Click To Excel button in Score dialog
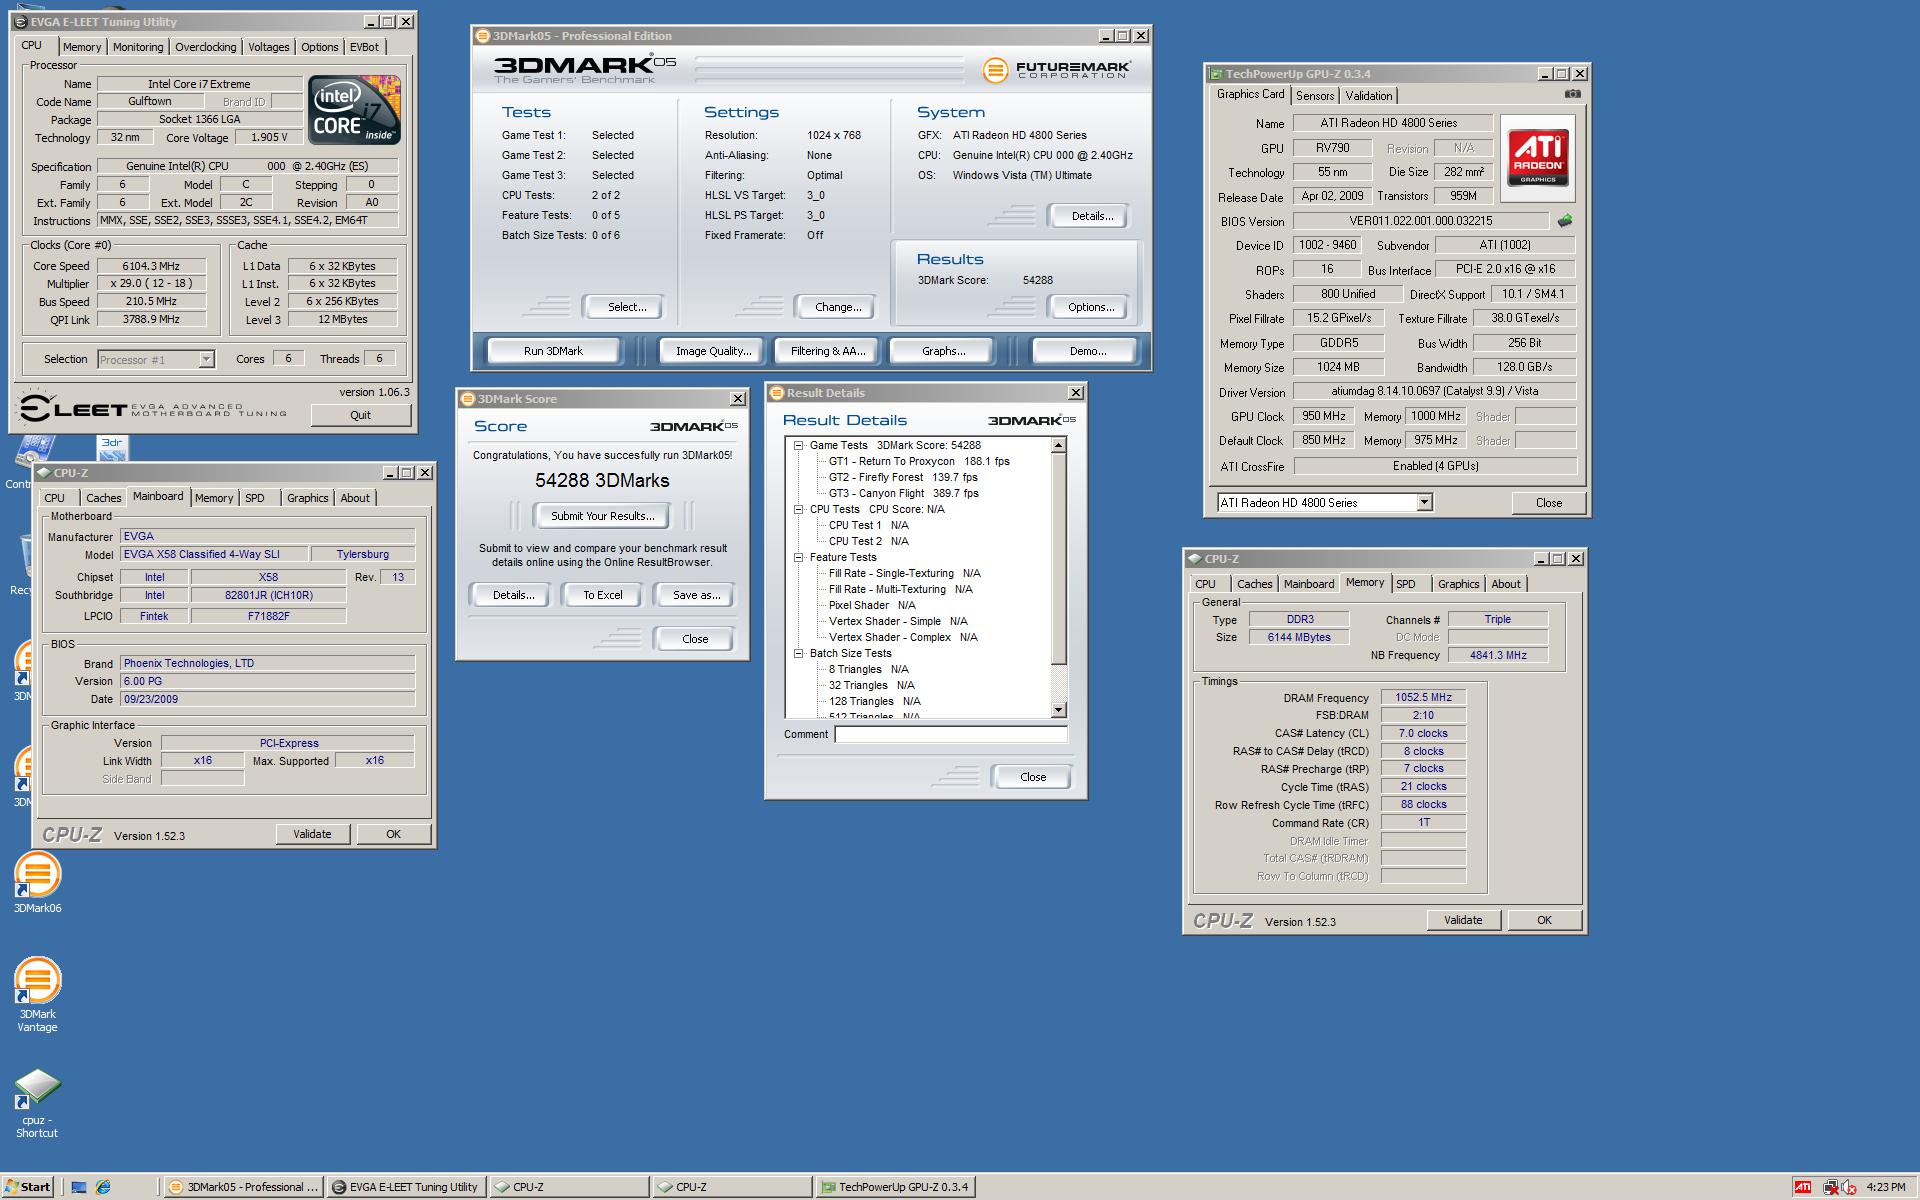The height and width of the screenshot is (1200, 1920). click(x=603, y=595)
